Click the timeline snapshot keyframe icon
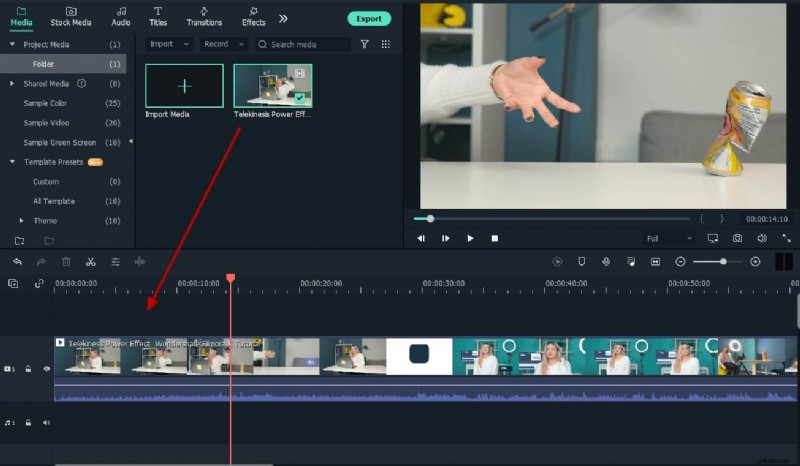Image resolution: width=800 pixels, height=466 pixels. pos(656,262)
